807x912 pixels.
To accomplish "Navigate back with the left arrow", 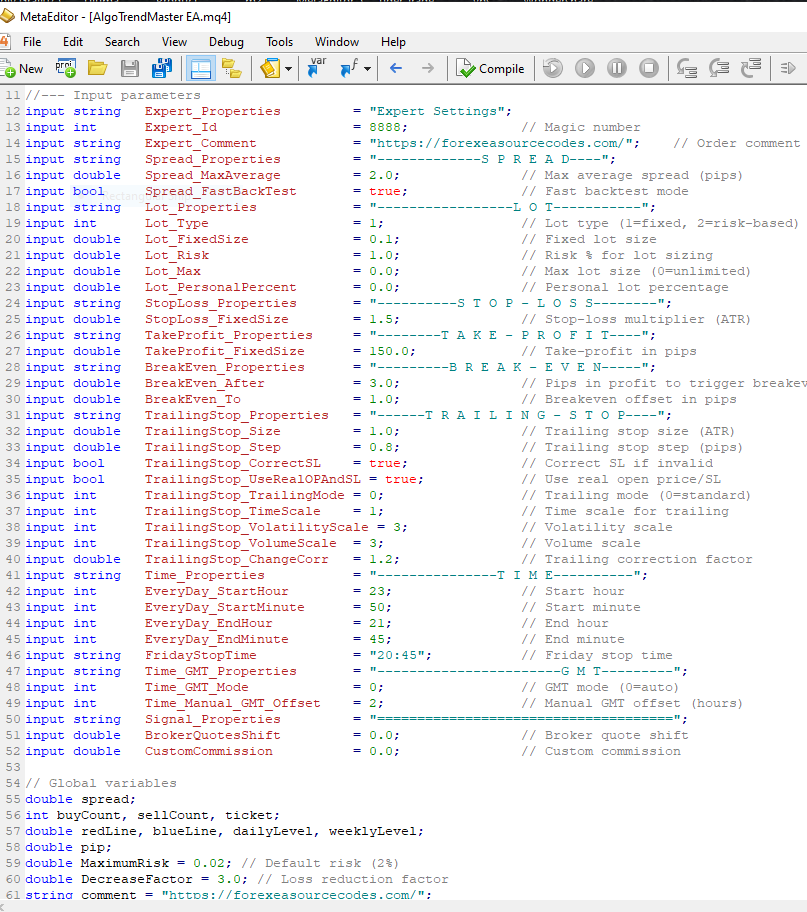I will [396, 69].
